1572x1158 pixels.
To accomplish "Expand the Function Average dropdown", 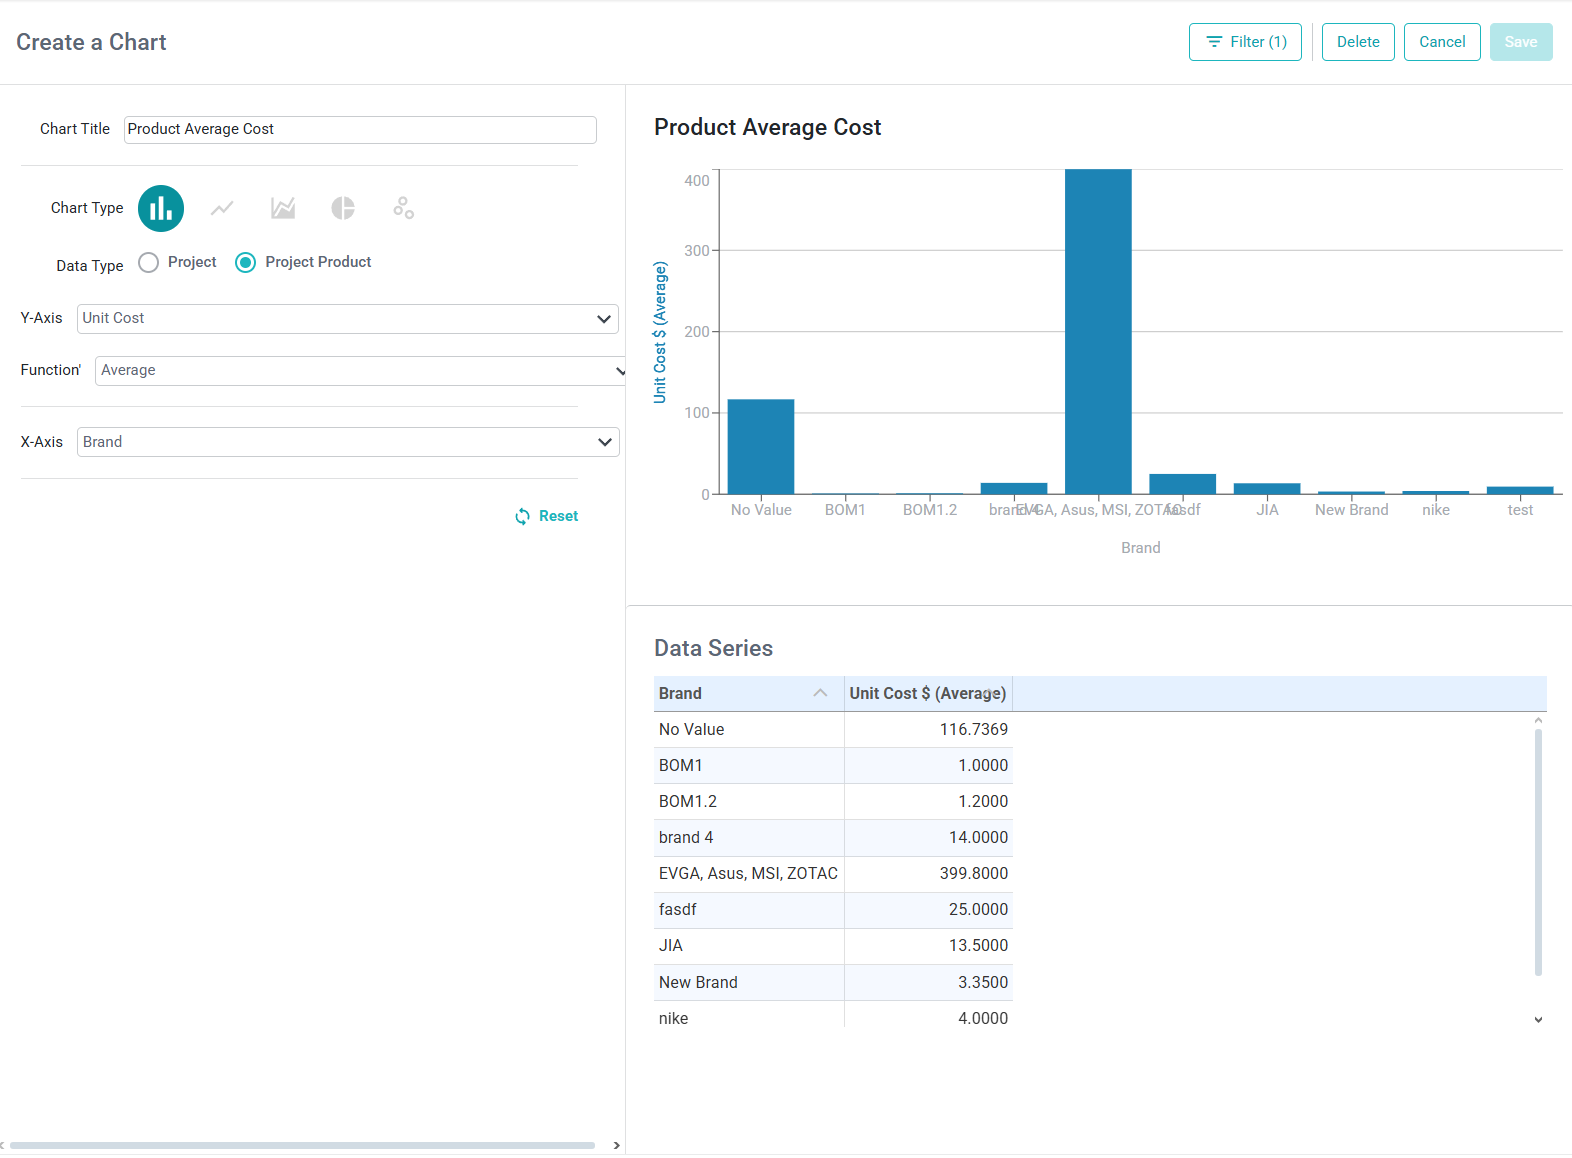I will tap(360, 371).
